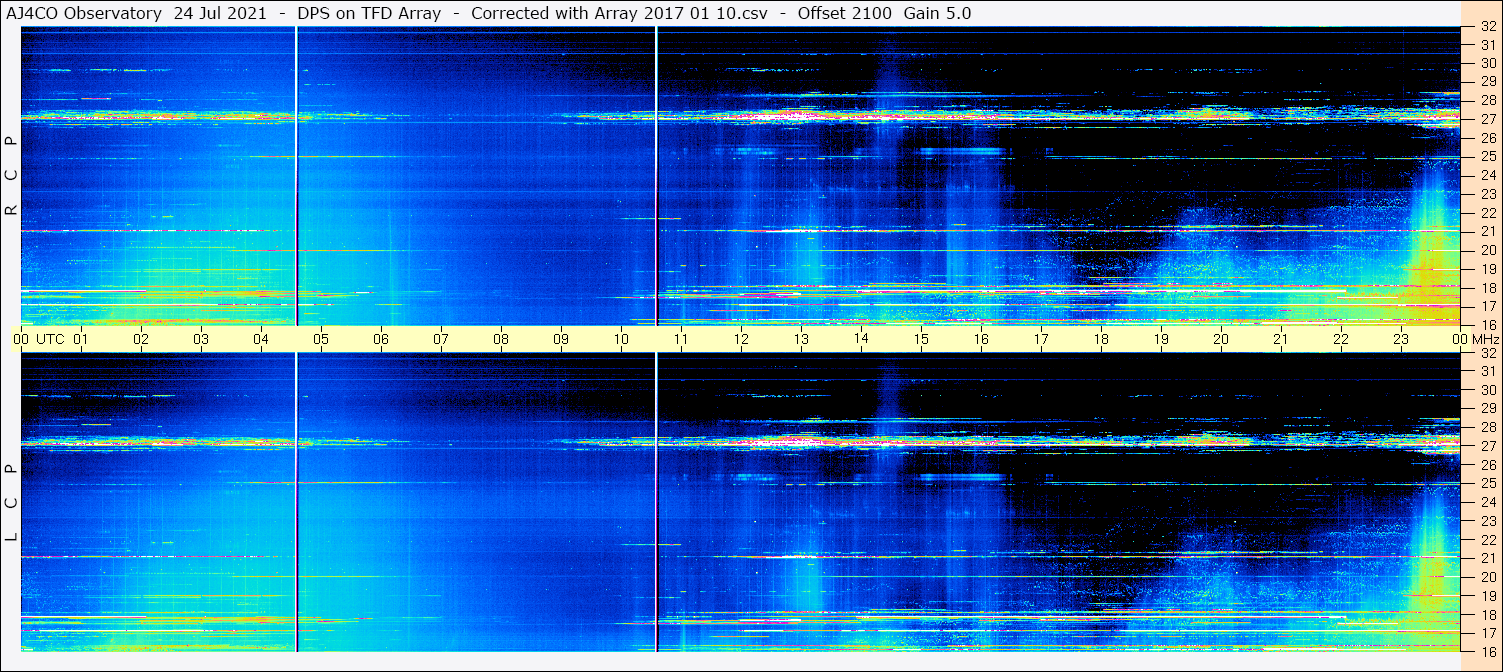Click 'Corrected with Array 2017 01 10.csv' text
1503x672 pixels.
619,13
